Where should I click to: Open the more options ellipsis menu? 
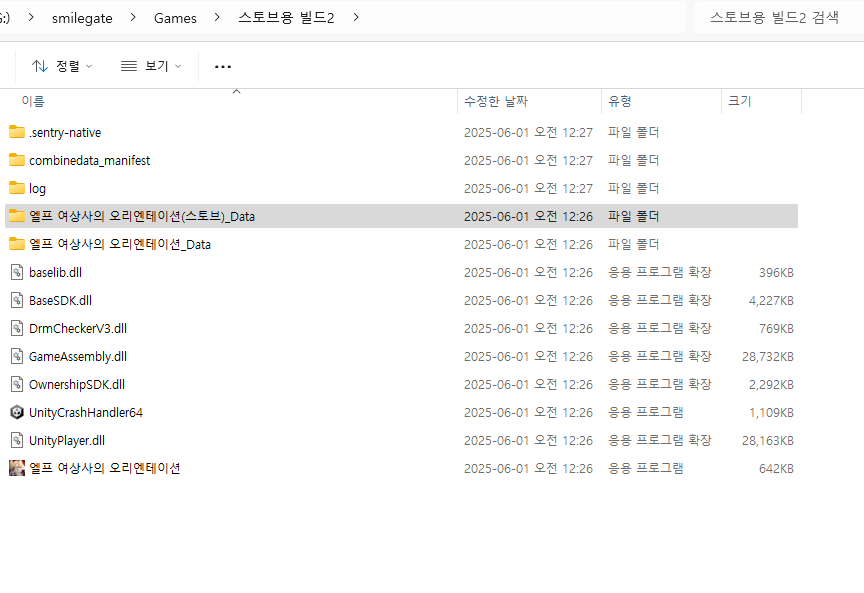[x=223, y=67]
